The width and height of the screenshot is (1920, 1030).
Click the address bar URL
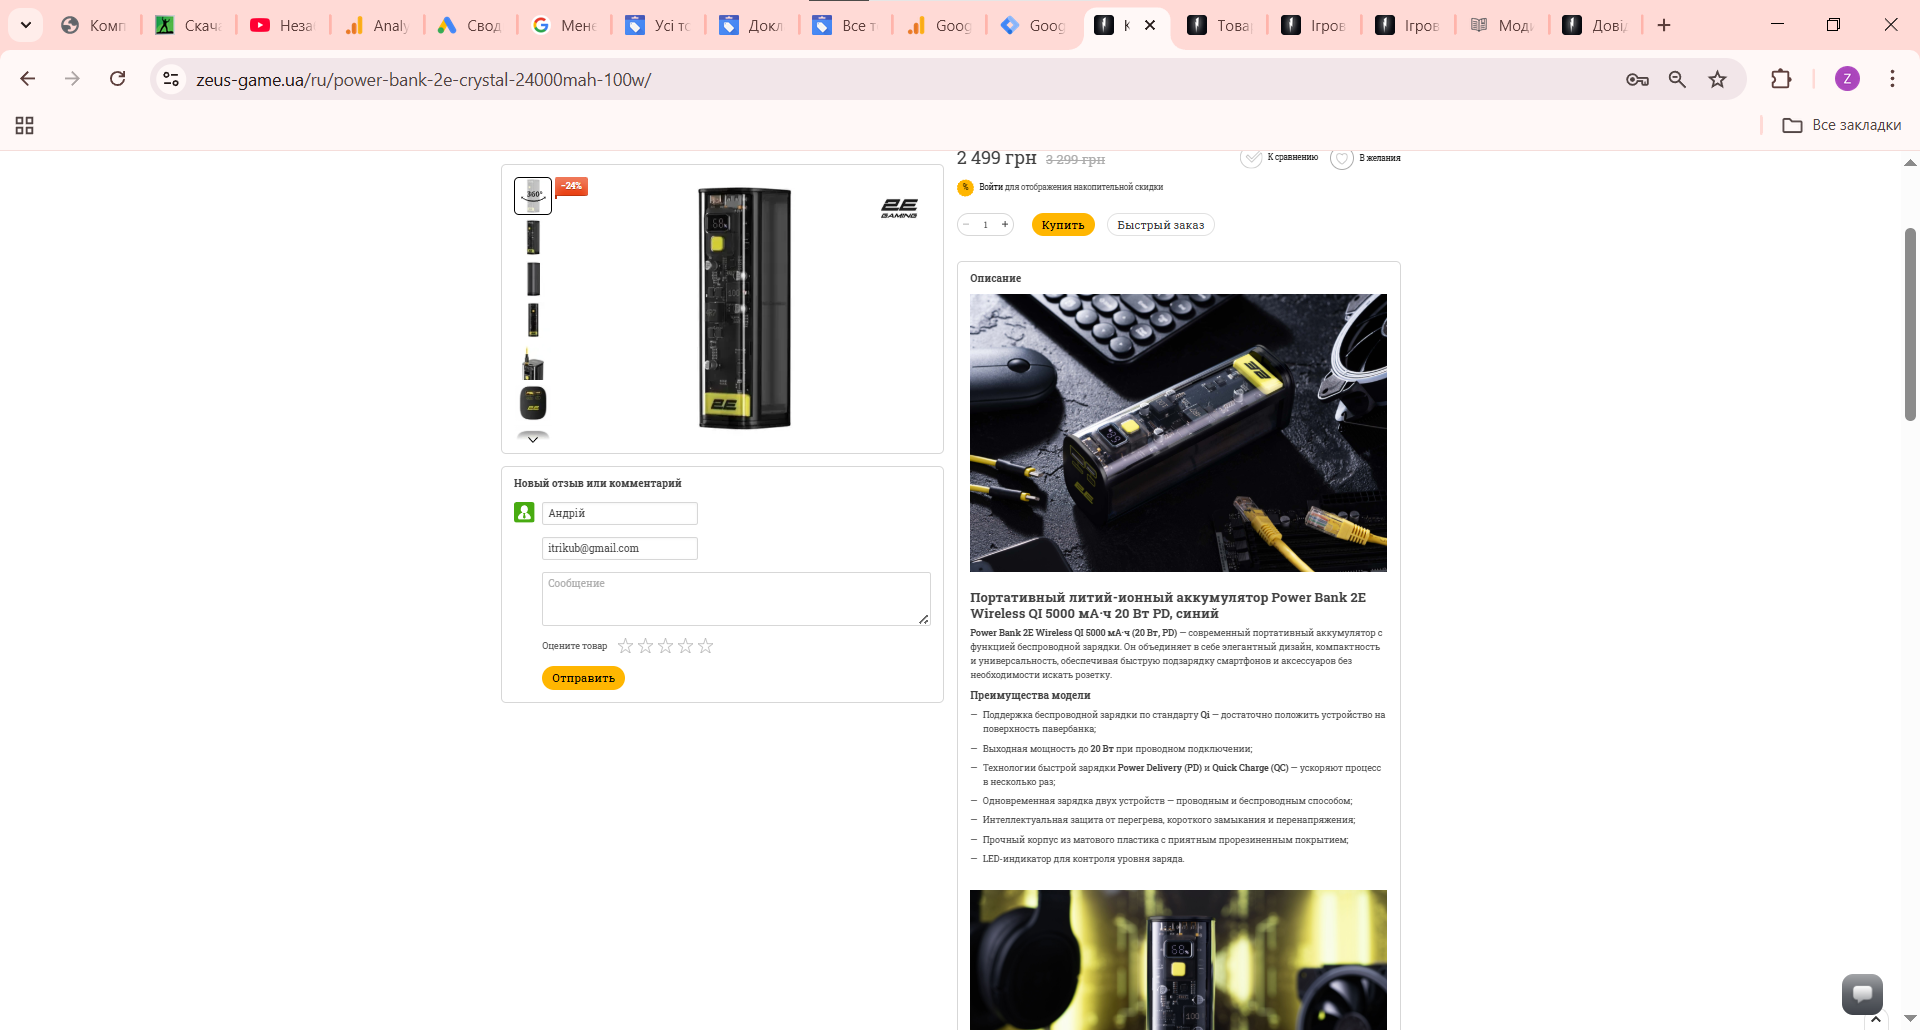pyautogui.click(x=424, y=80)
